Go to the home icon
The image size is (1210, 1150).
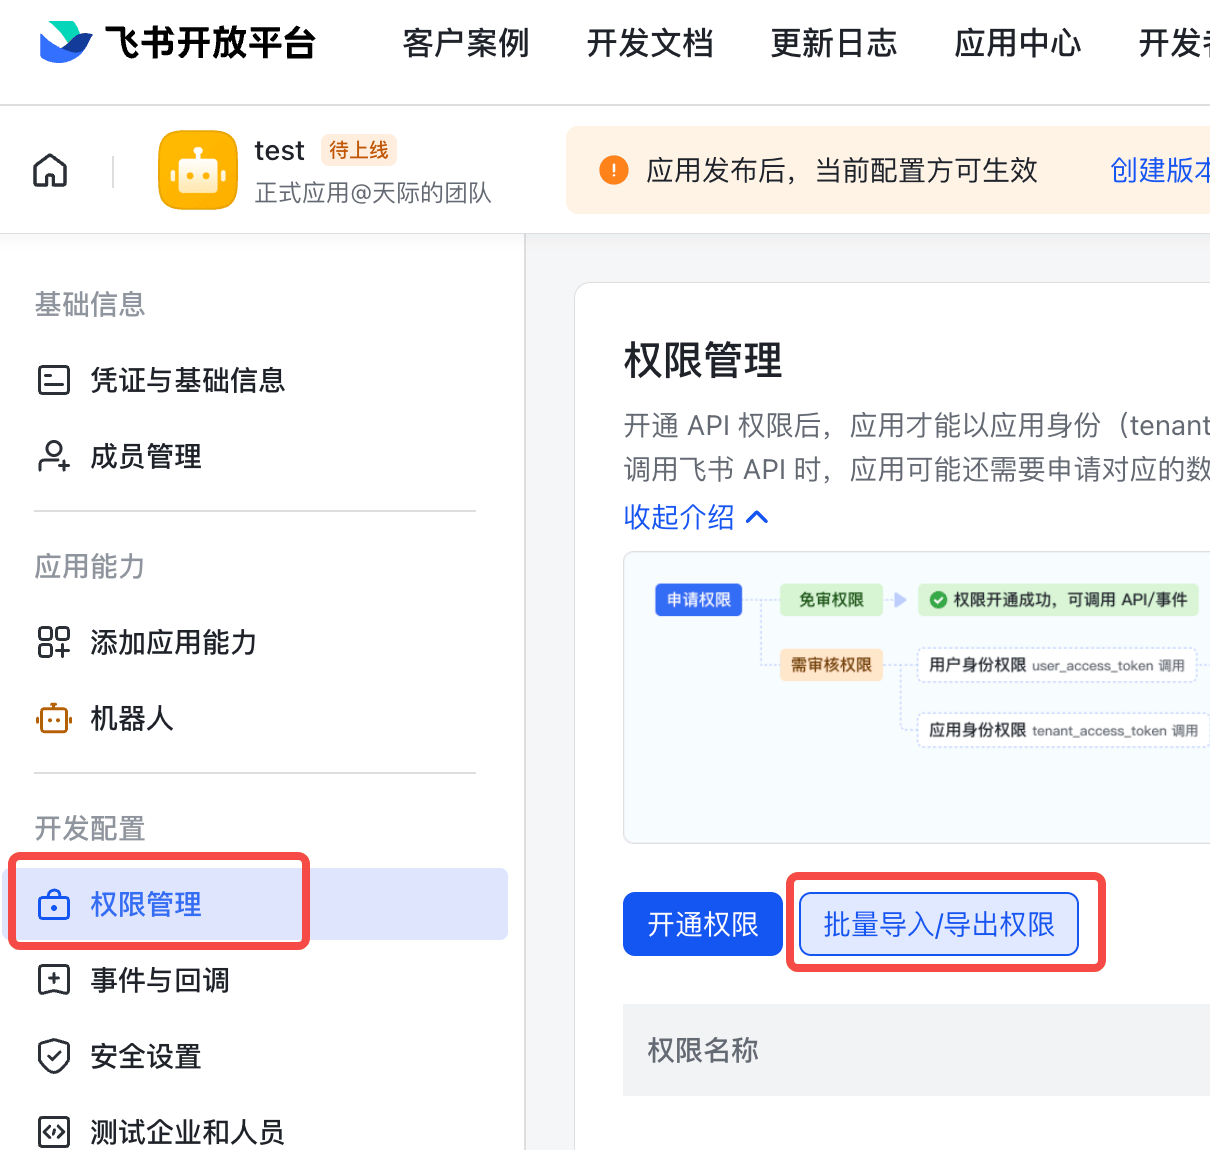pyautogui.click(x=50, y=171)
